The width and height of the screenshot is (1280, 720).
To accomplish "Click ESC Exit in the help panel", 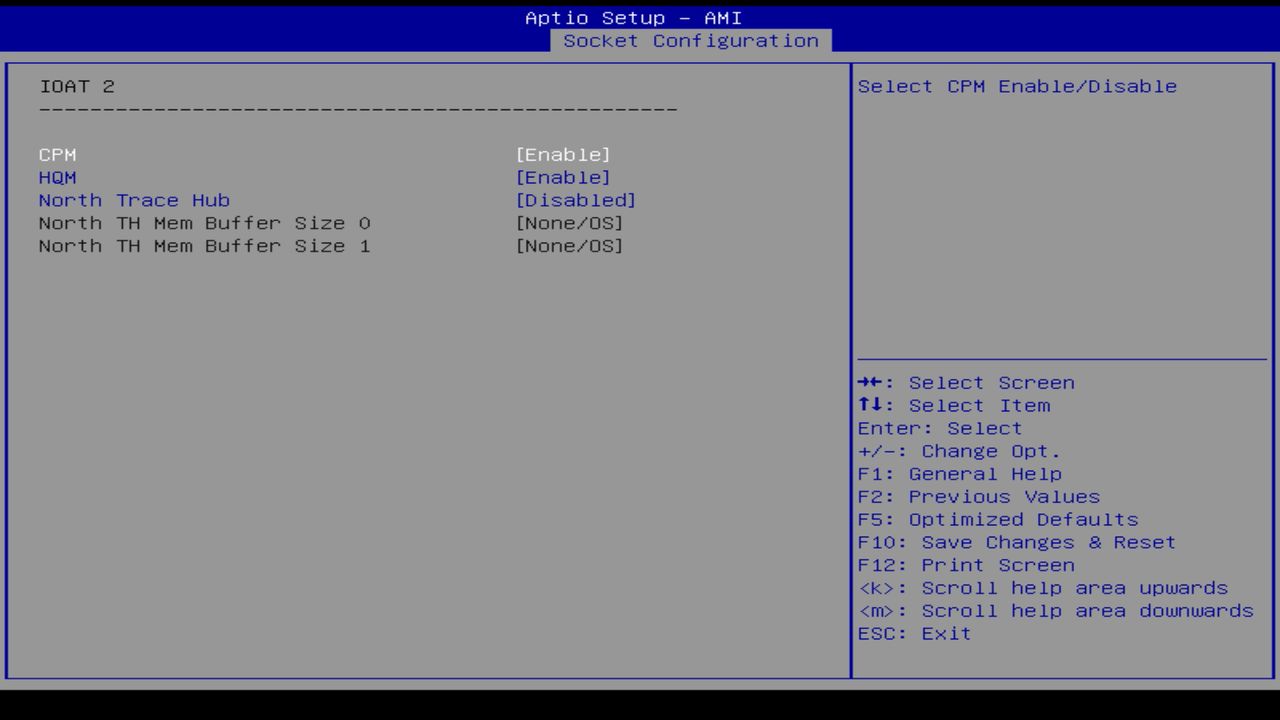I will 913,633.
